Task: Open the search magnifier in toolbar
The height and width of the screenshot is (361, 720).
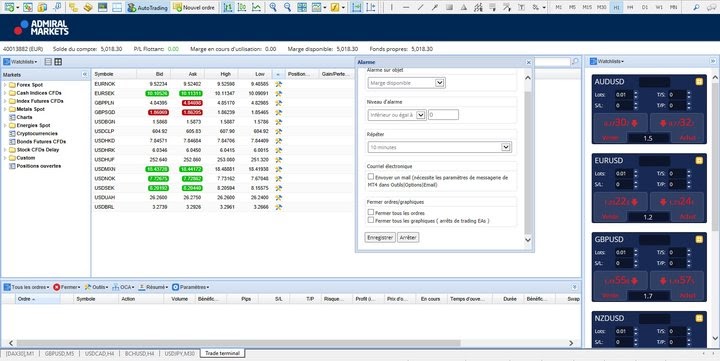Action: click(x=697, y=7)
